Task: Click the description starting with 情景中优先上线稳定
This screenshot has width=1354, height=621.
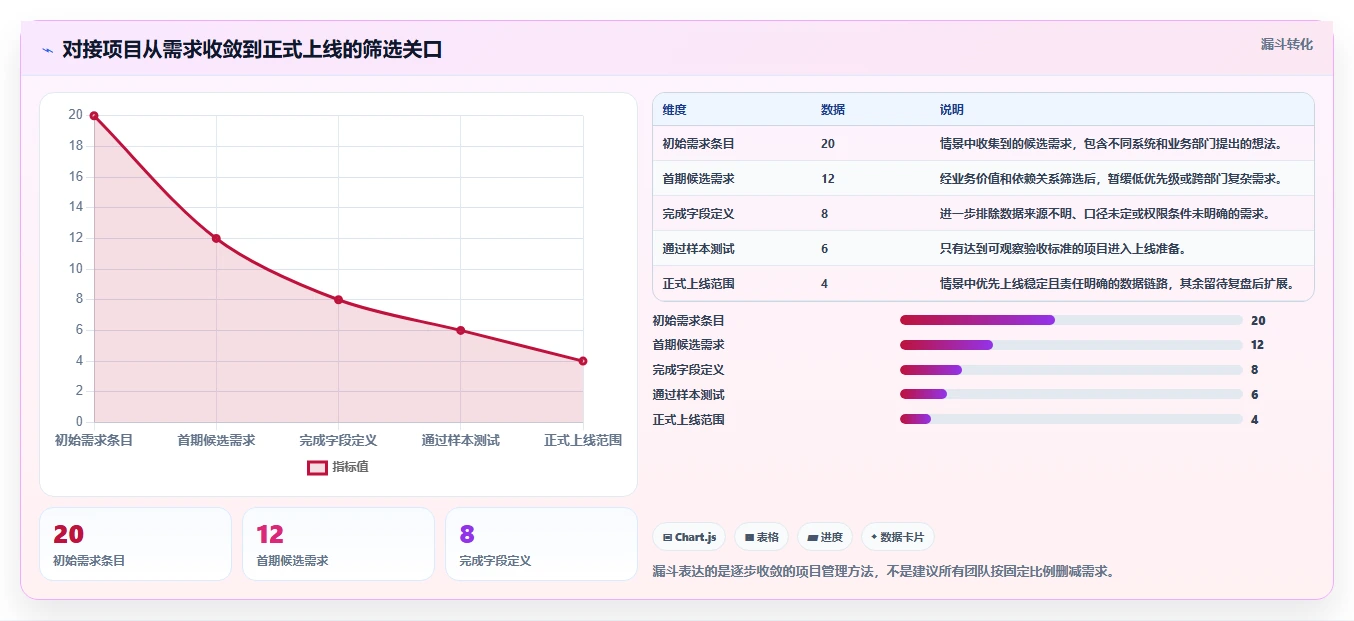Action: coord(1117,284)
